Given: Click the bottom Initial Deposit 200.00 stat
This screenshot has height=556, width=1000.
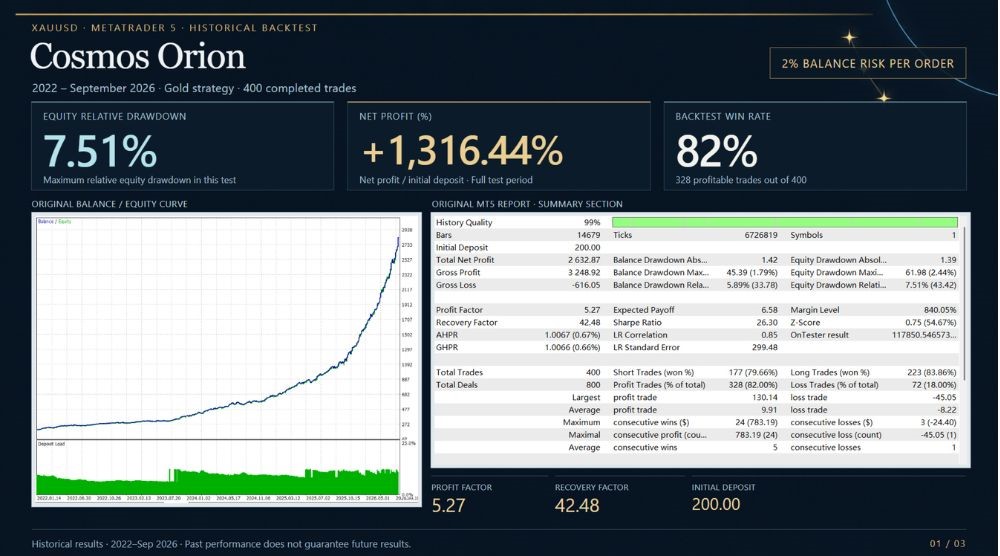Looking at the screenshot, I should point(716,504).
